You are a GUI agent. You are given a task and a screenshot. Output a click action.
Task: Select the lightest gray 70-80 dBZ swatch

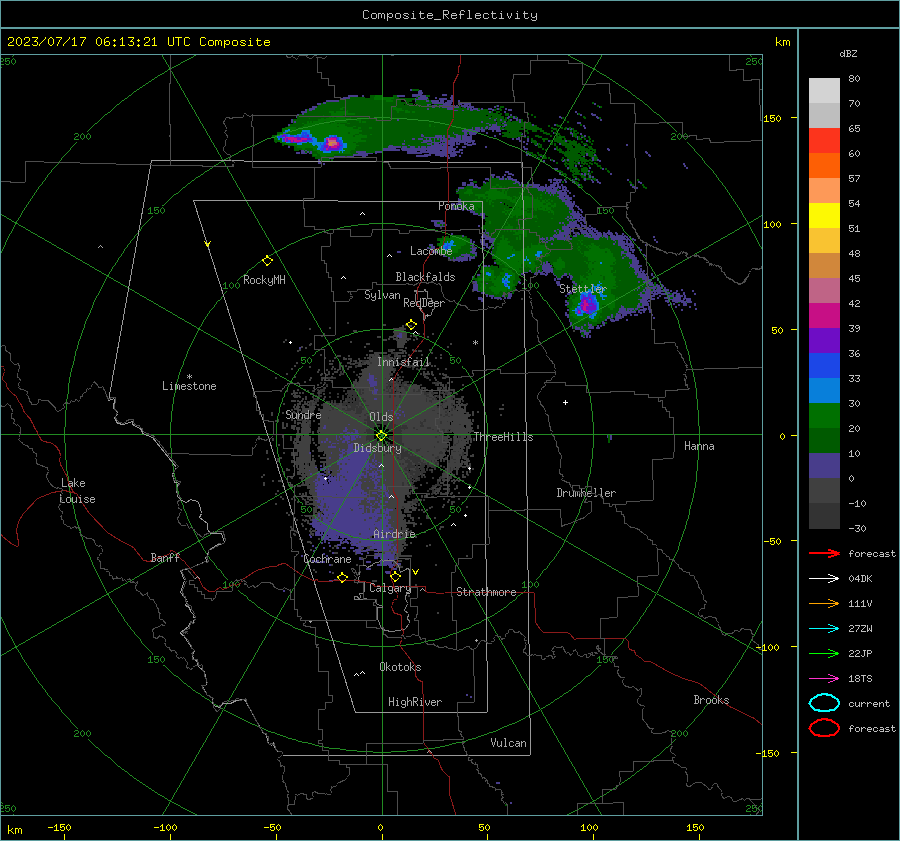tap(824, 91)
